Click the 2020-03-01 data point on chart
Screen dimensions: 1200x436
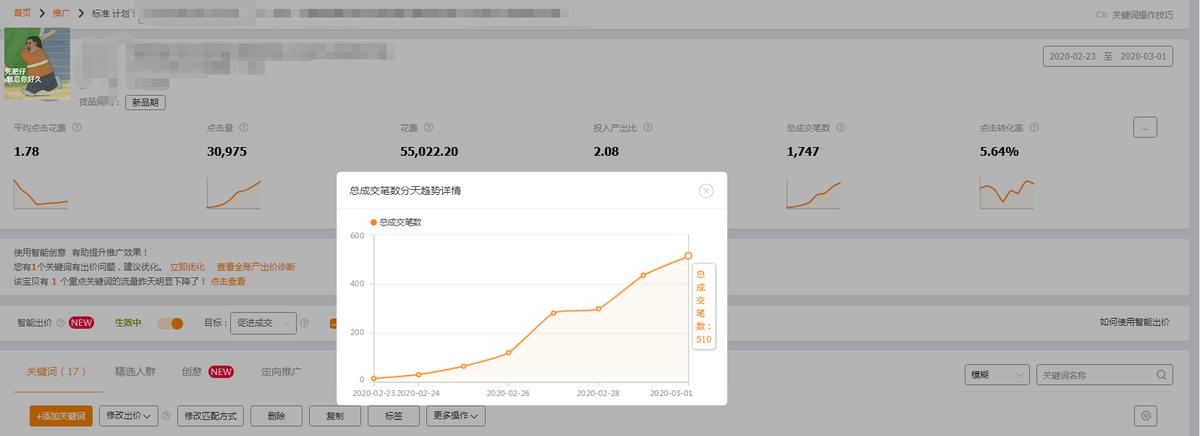coord(688,256)
